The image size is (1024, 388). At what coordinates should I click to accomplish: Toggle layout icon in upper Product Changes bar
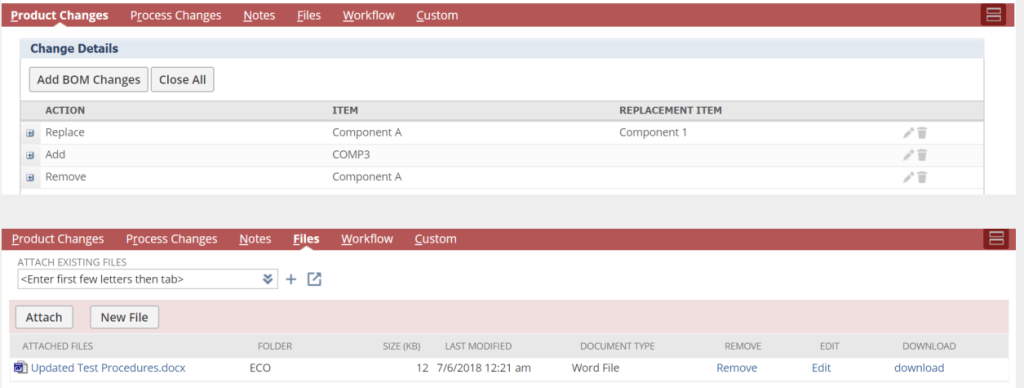993,15
